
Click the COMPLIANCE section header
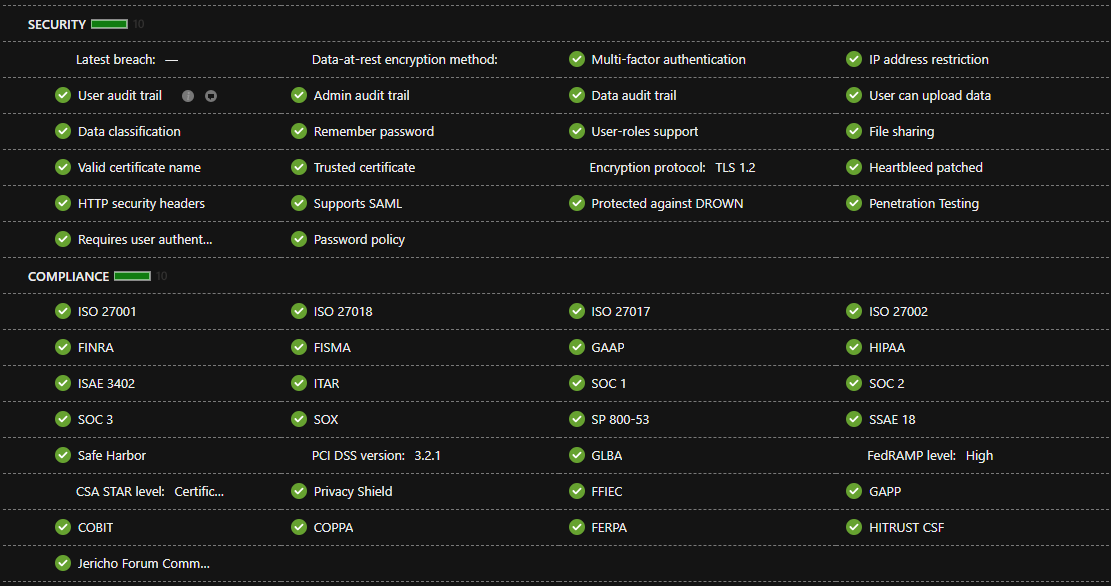tap(68, 276)
